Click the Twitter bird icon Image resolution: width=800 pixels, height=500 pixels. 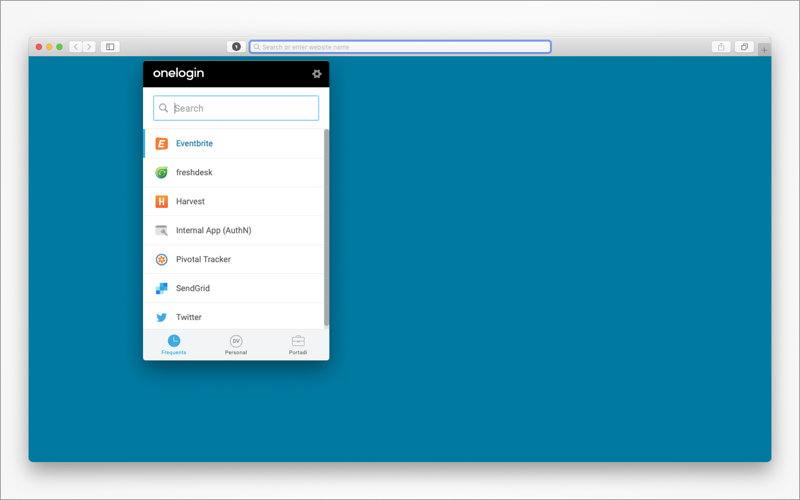click(161, 317)
